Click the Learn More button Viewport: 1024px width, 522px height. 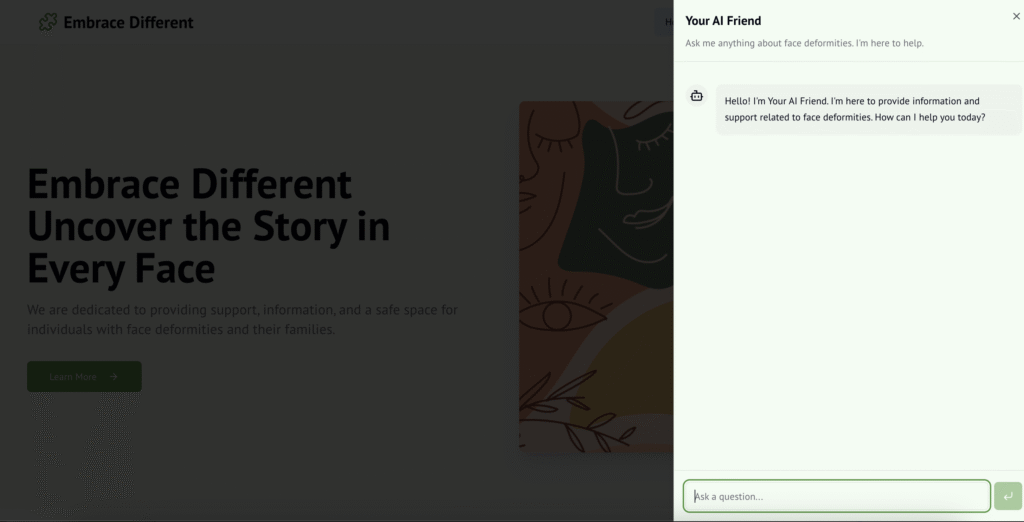[84, 377]
